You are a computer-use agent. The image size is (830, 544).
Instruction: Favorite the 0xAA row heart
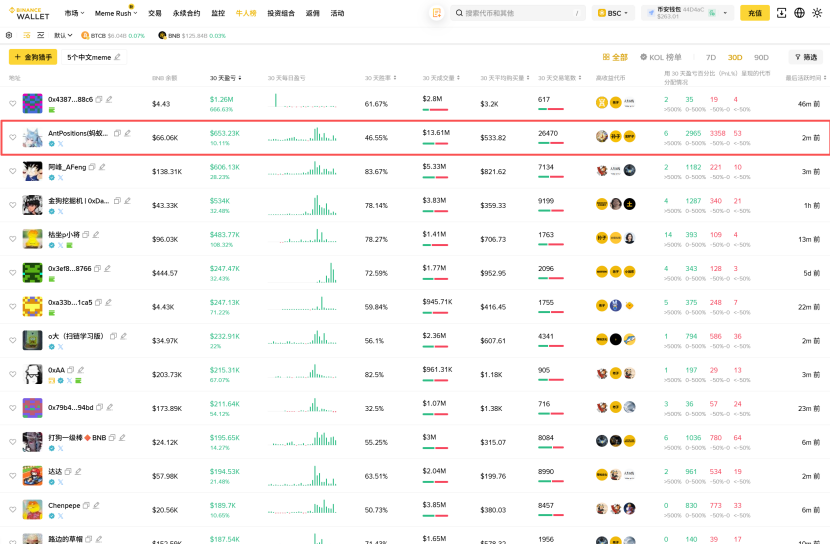(x=13, y=374)
